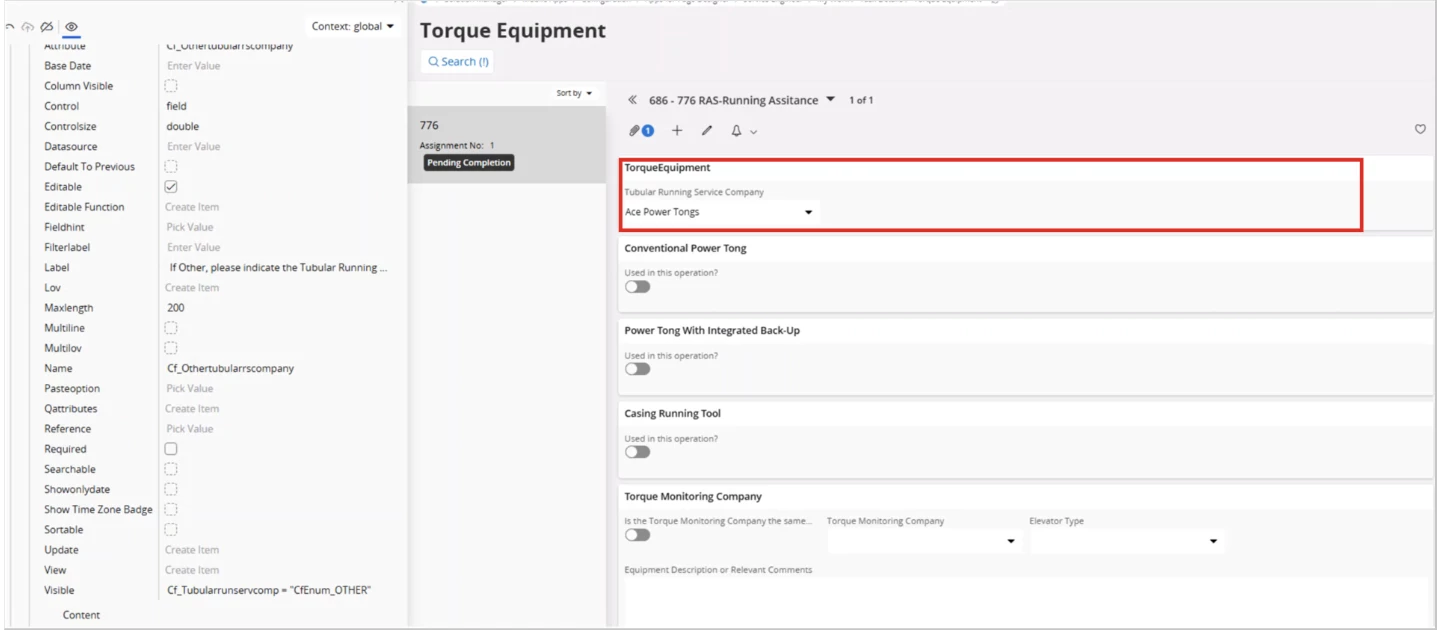Click the plus icon to add record
The height and width of the screenshot is (630, 1437).
tap(677, 131)
